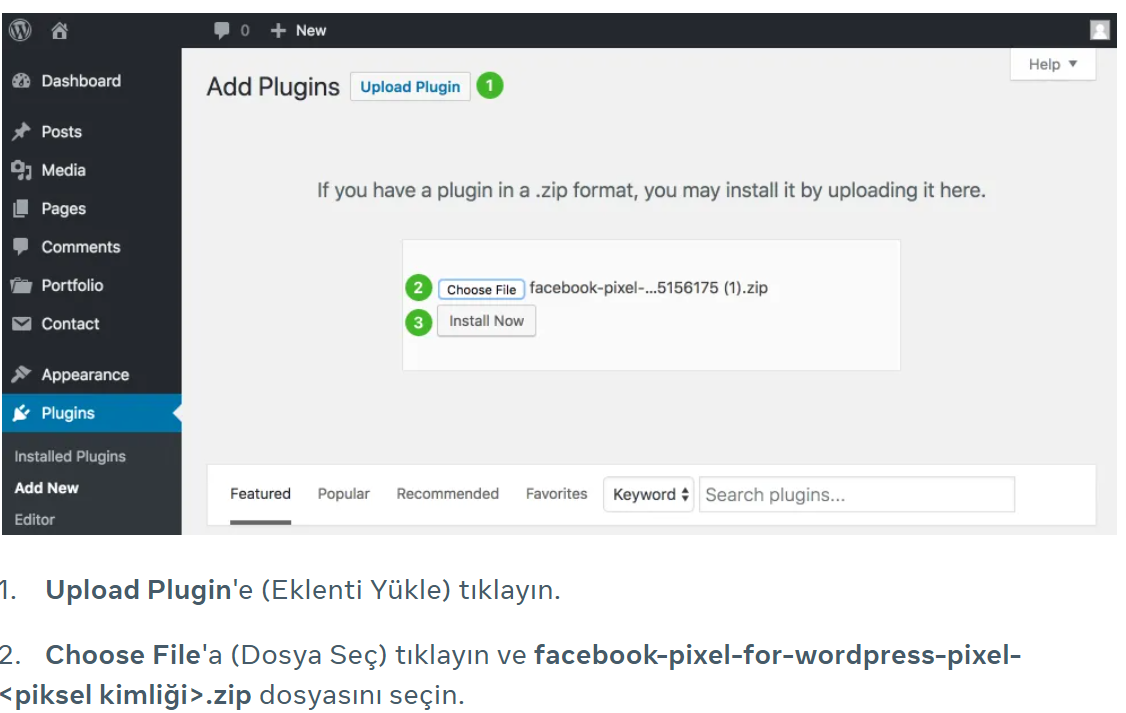Click the Appearance paintbrush icon
The width and height of the screenshot is (1126, 713).
coord(22,374)
